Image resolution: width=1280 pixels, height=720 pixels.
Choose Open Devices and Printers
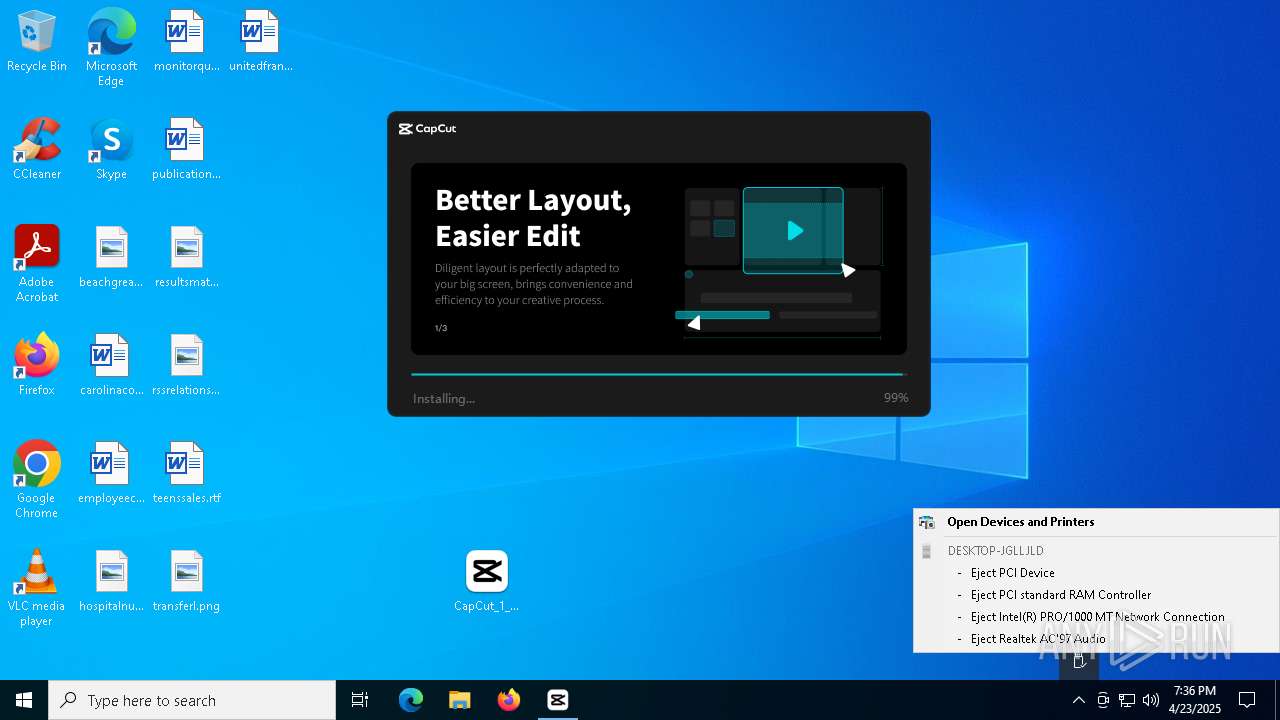[x=1020, y=522]
